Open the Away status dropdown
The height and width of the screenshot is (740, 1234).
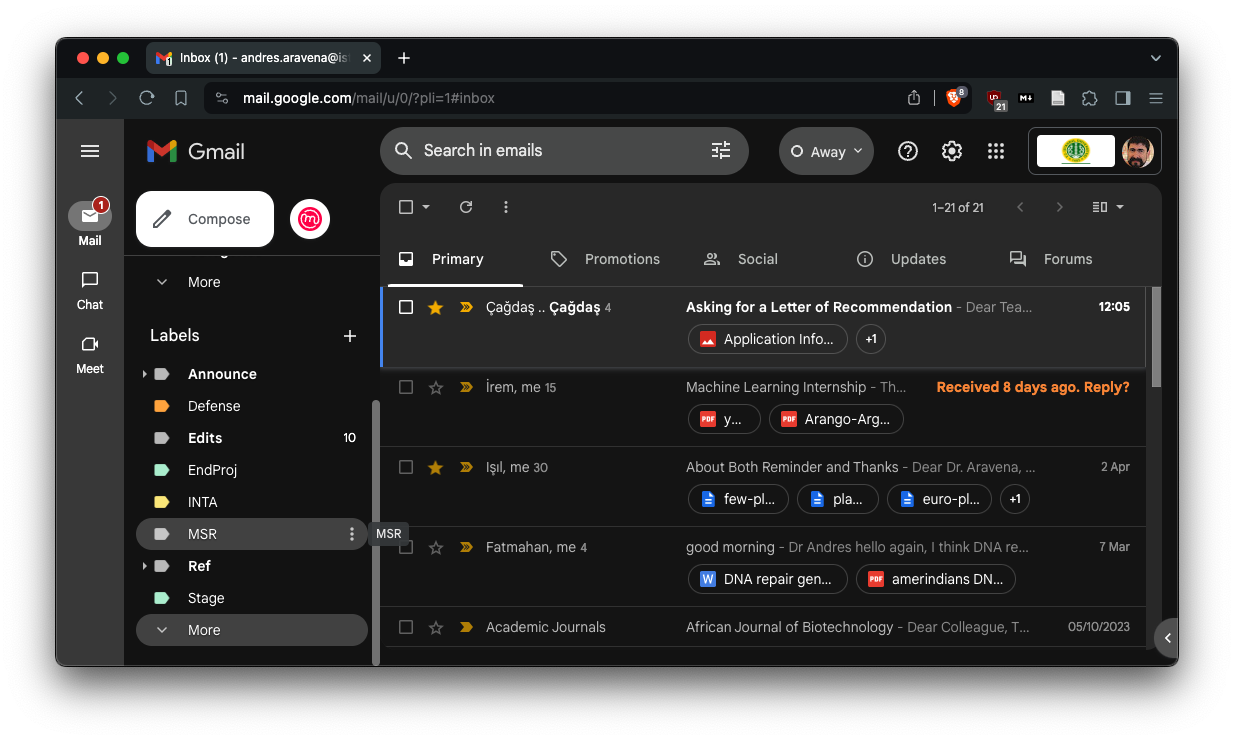[x=826, y=151]
